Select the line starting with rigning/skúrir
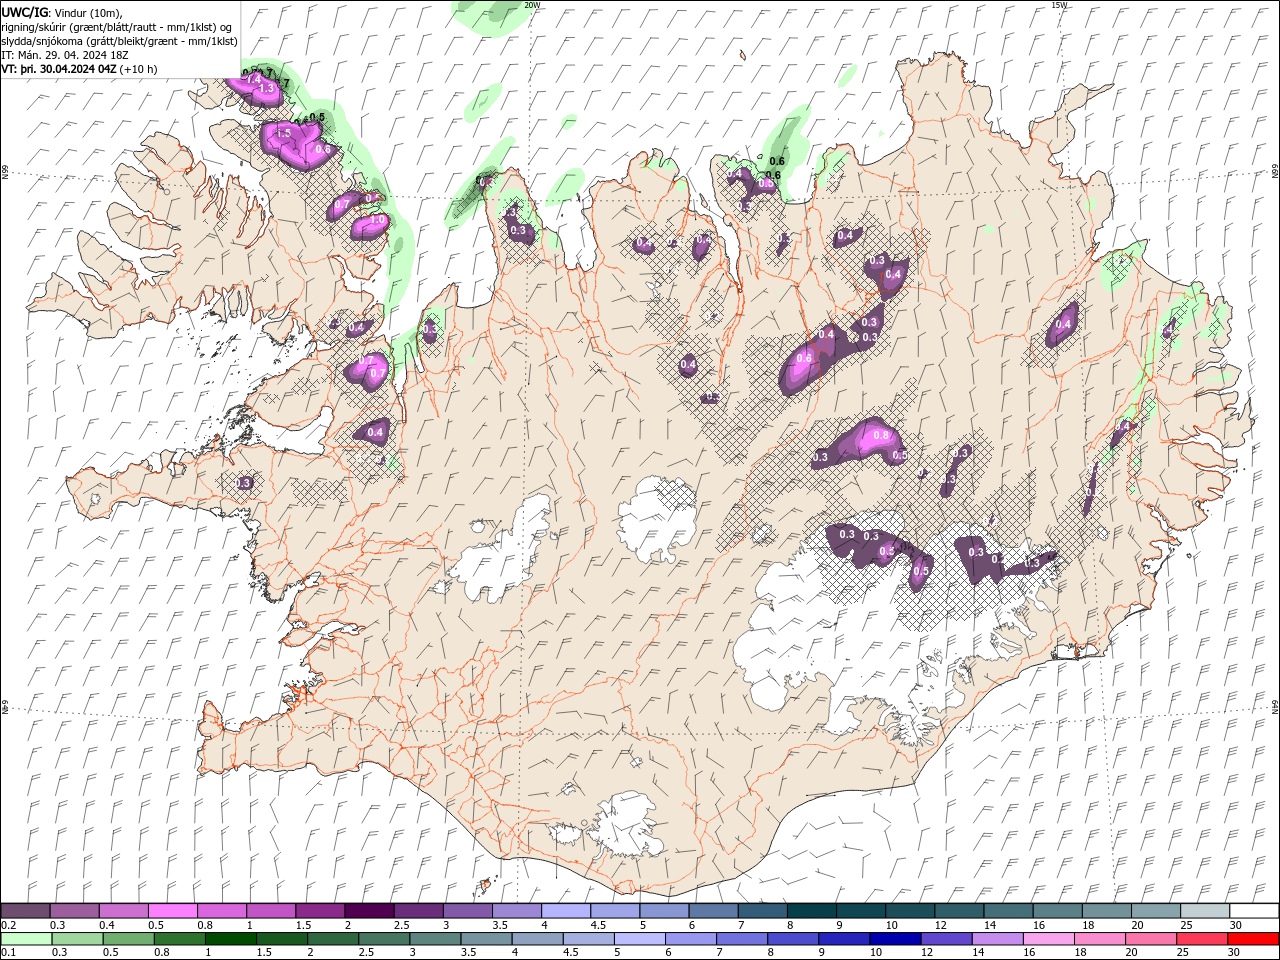 pos(117,27)
